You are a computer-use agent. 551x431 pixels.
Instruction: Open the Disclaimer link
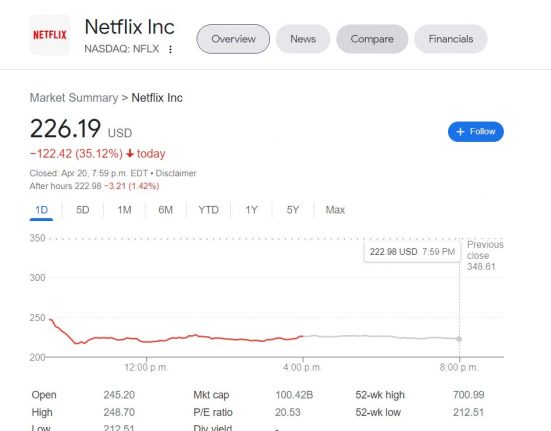pyautogui.click(x=176, y=173)
